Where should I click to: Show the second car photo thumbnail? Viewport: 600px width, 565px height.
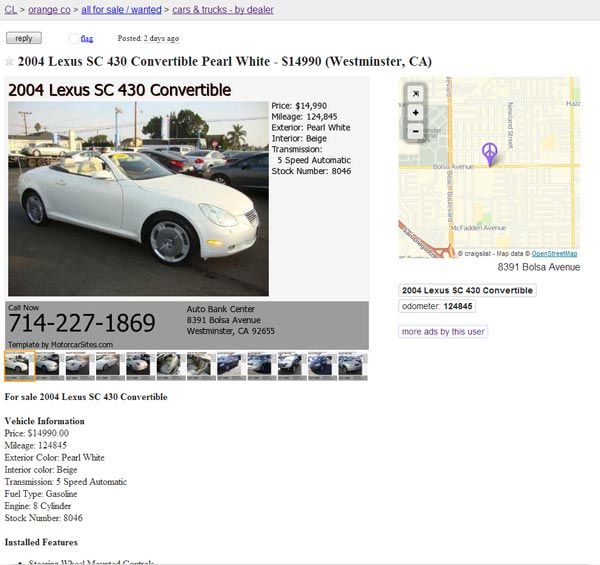coord(50,366)
